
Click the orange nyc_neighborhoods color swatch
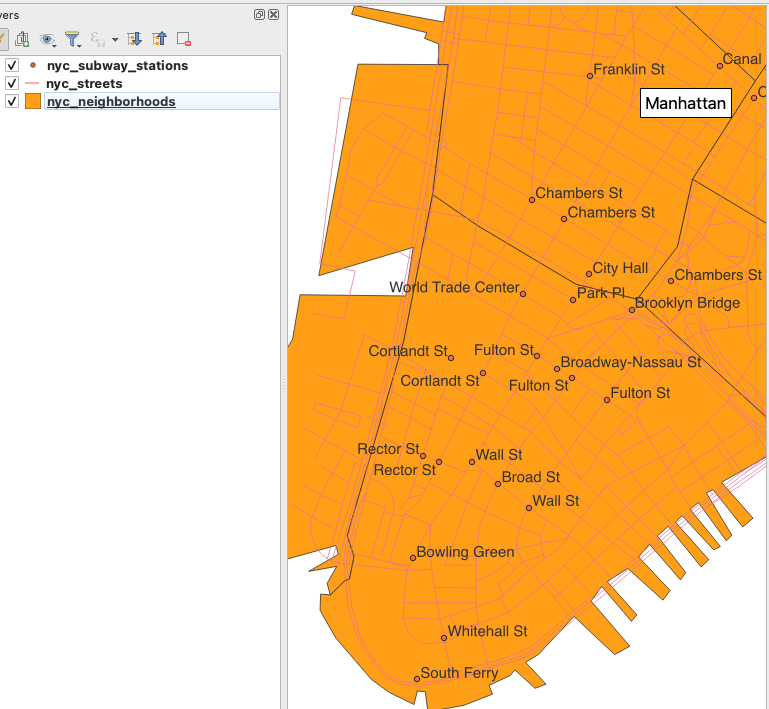(33, 102)
